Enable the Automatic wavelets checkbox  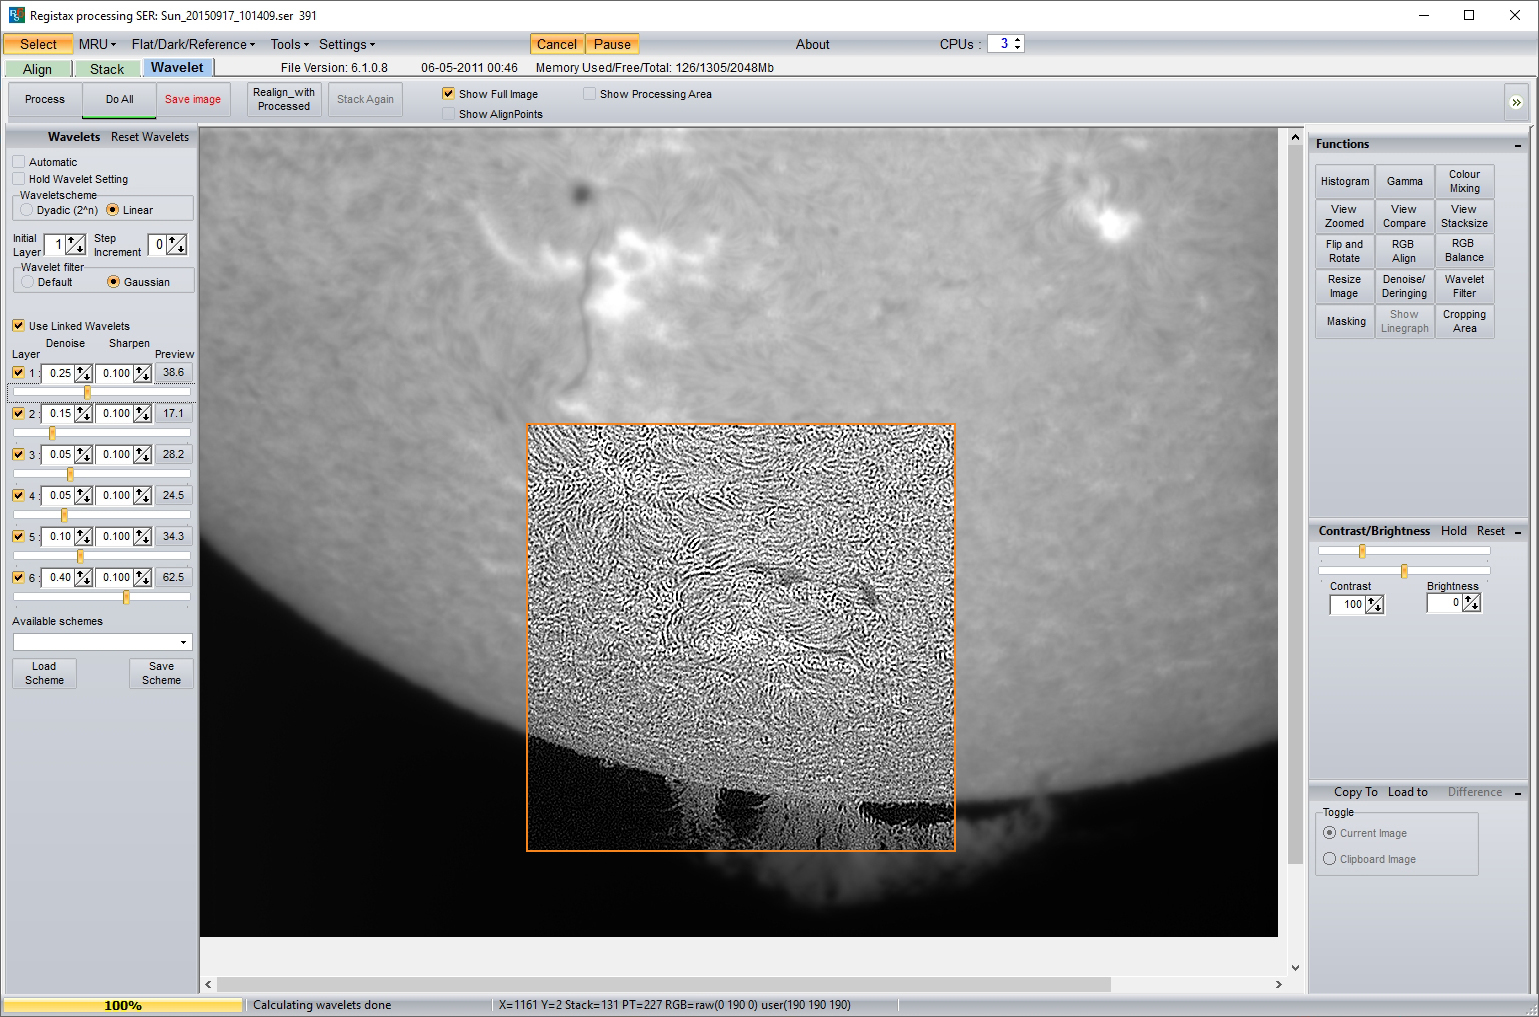[19, 162]
